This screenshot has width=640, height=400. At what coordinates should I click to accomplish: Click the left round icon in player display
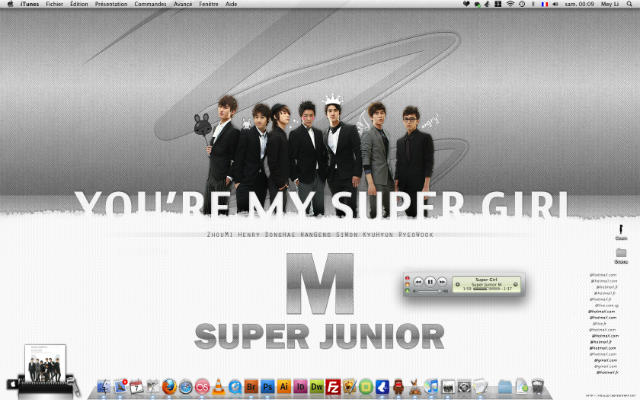[x=458, y=284]
